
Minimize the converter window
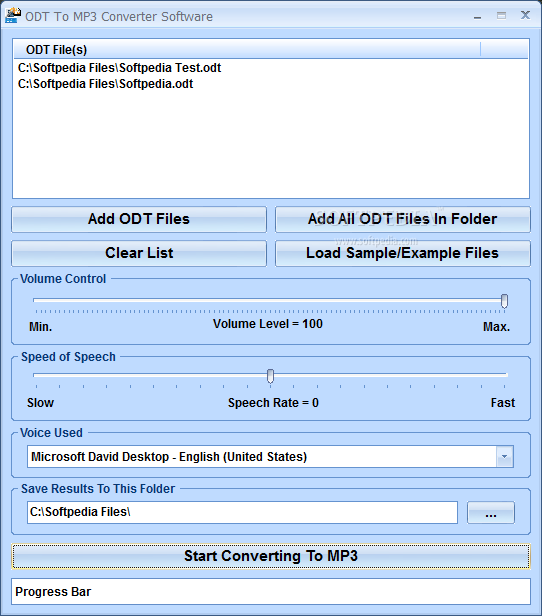pyautogui.click(x=477, y=16)
